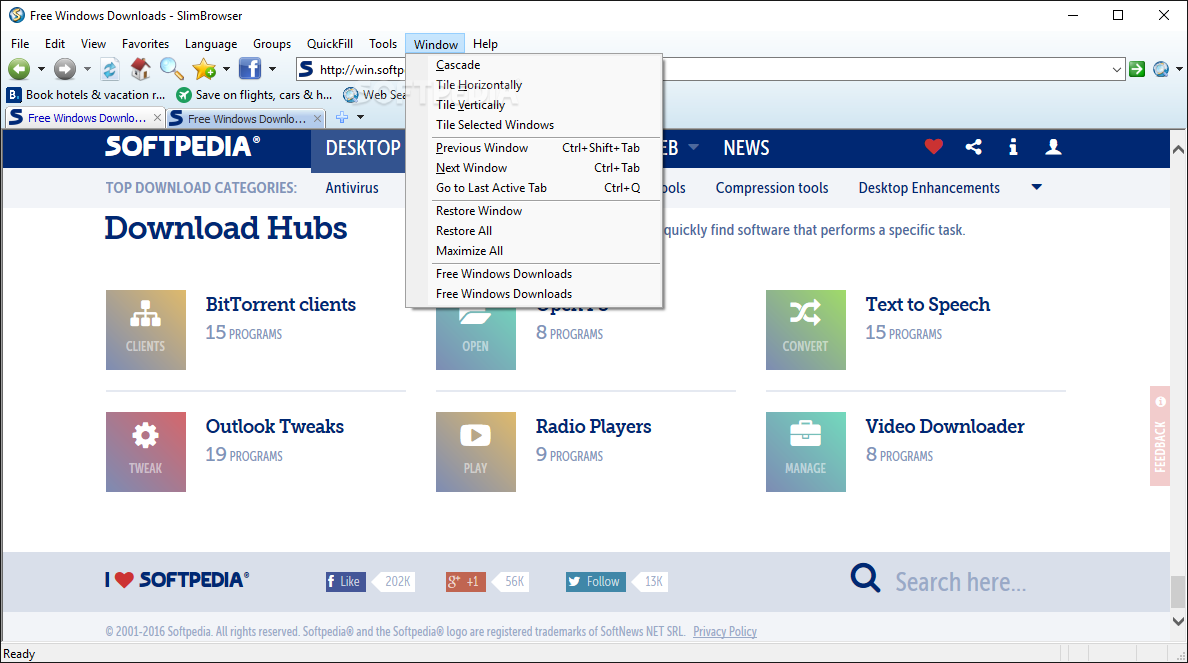Click the web search globe icon
Image resolution: width=1188 pixels, height=663 pixels.
[x=1161, y=69]
